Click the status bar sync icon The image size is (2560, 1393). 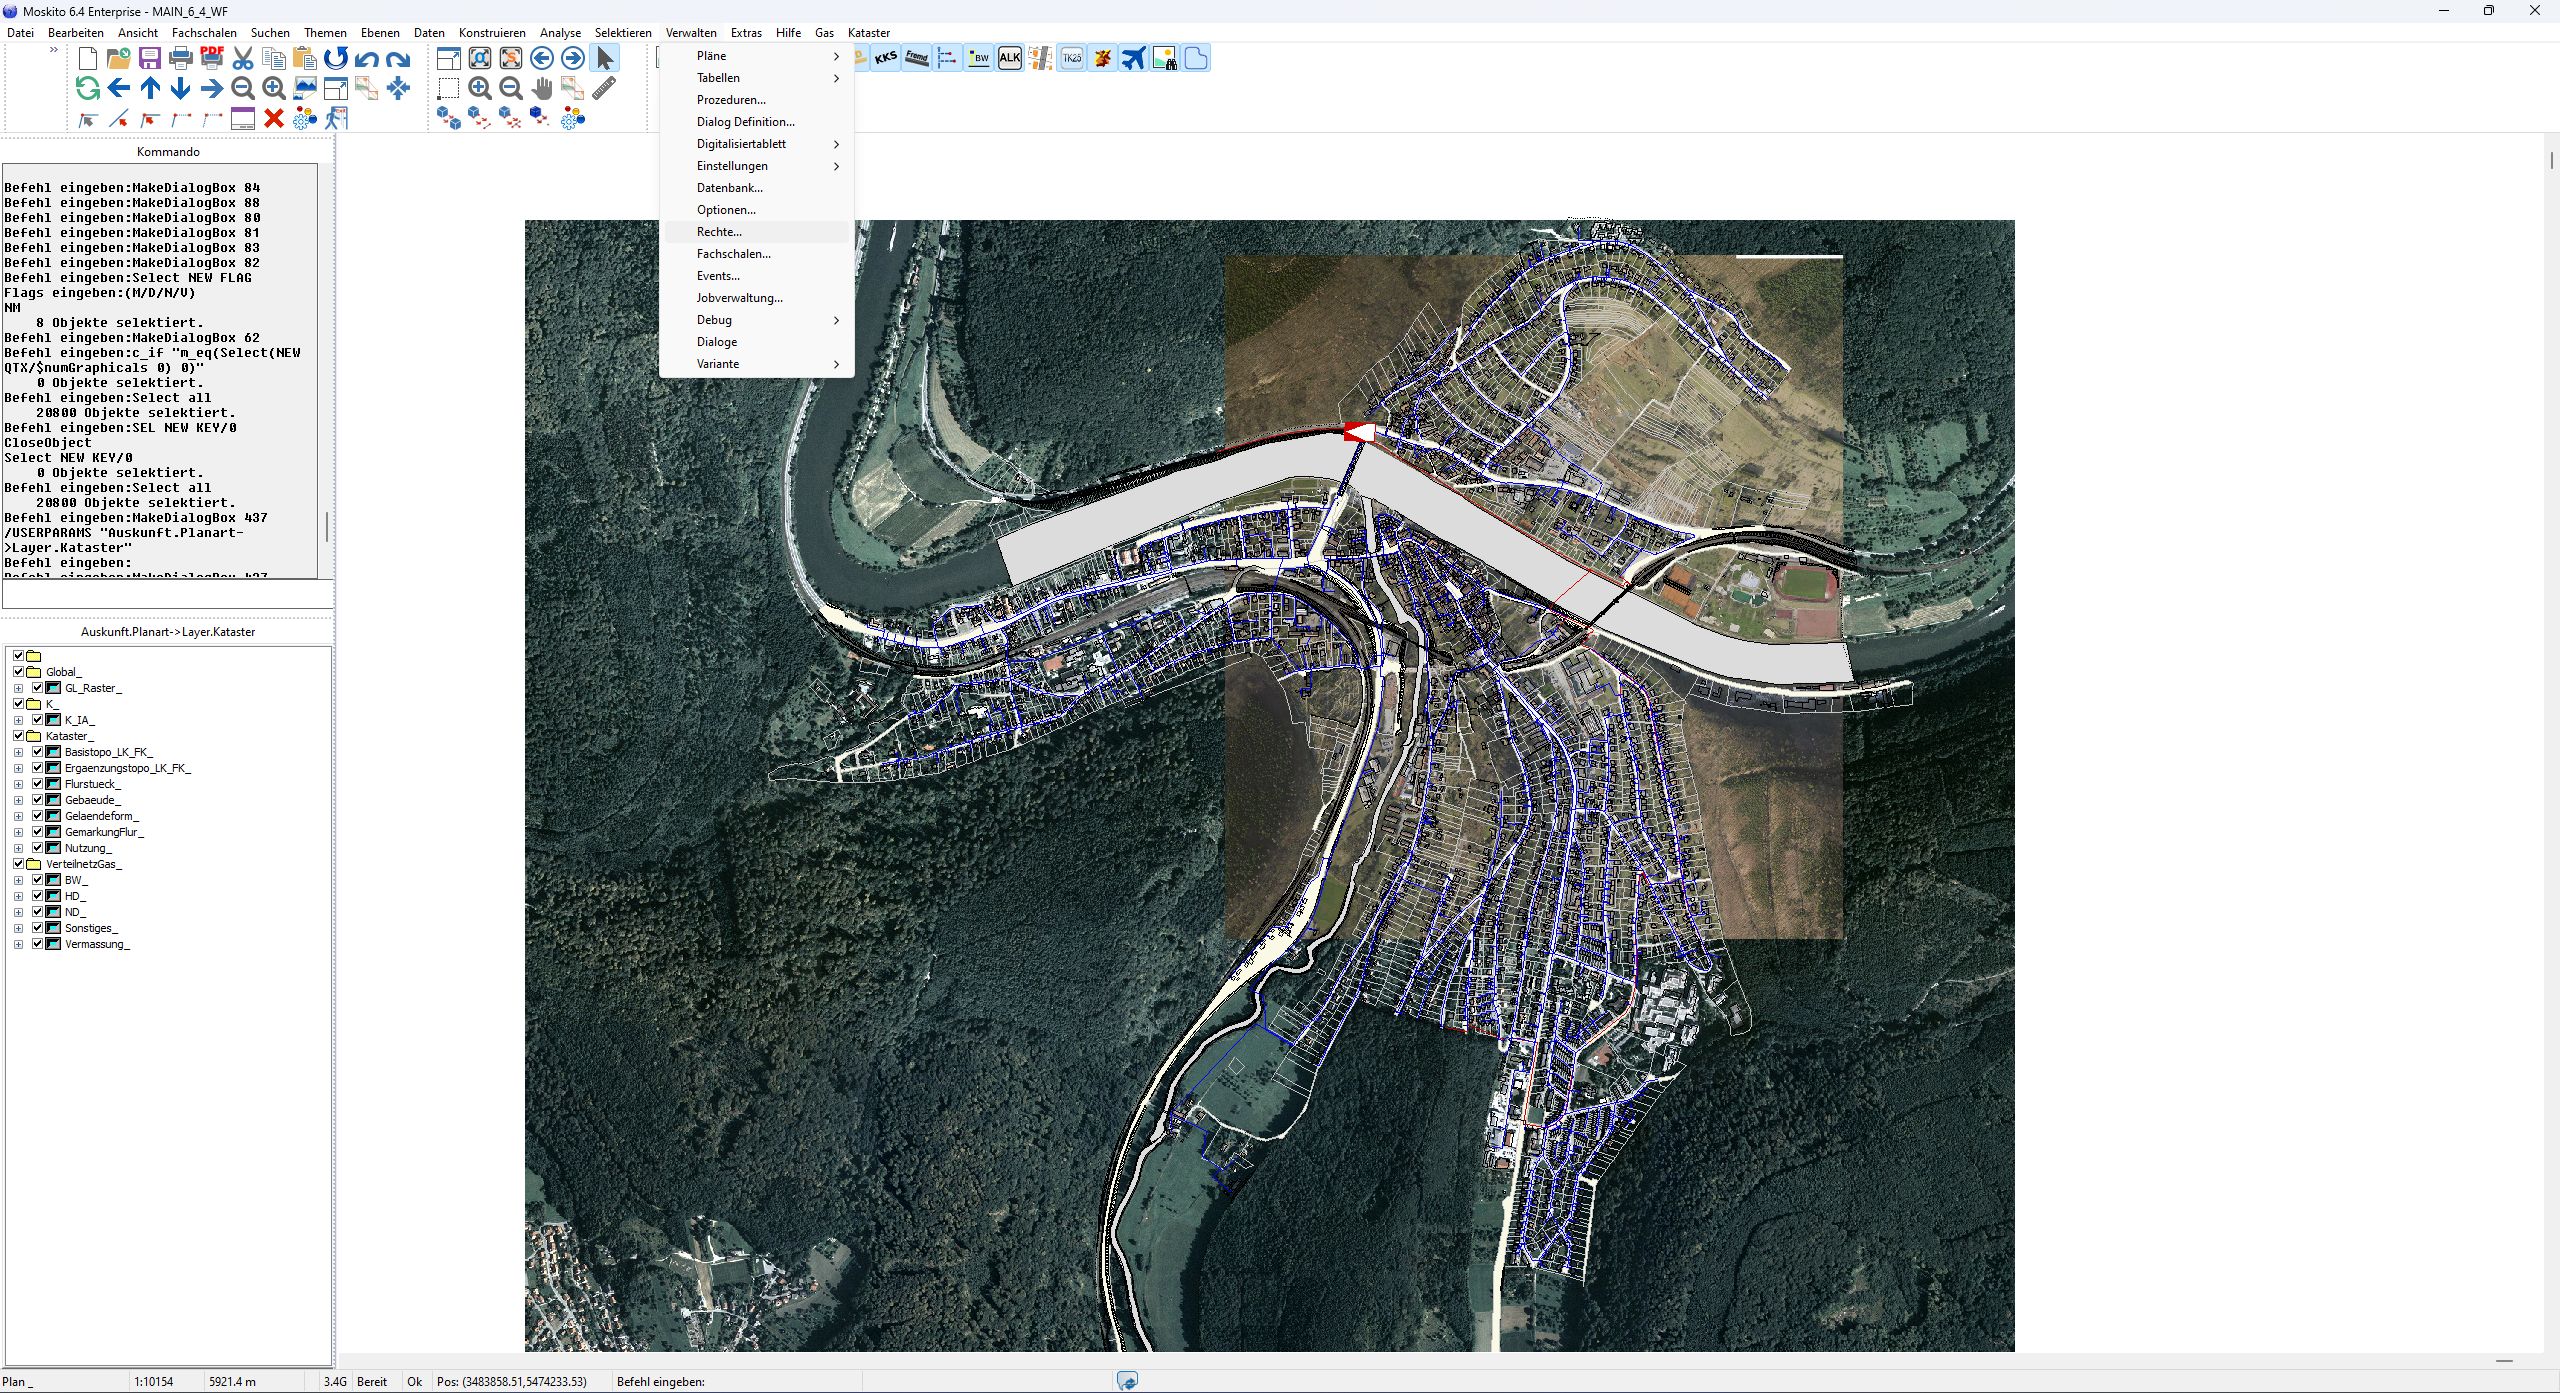point(1127,1381)
